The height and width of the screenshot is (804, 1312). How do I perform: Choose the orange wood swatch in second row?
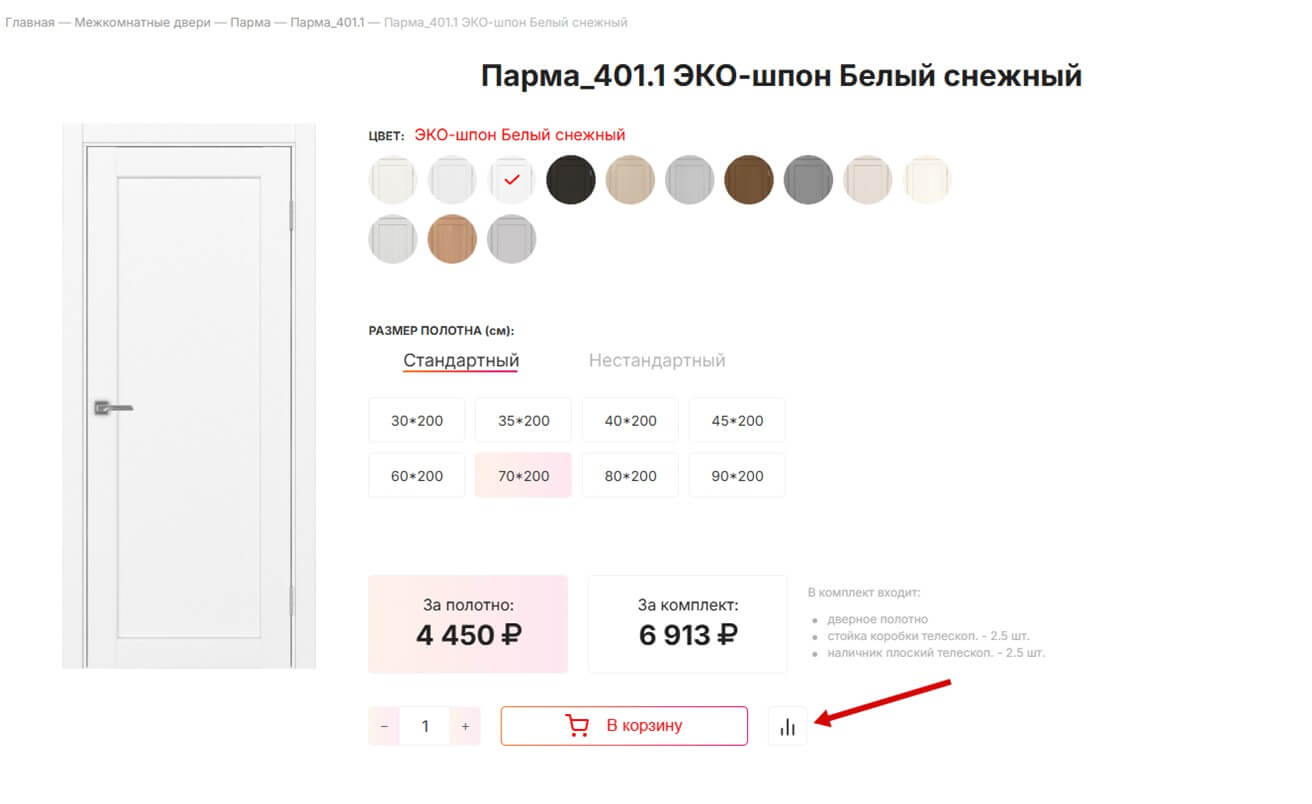(452, 239)
